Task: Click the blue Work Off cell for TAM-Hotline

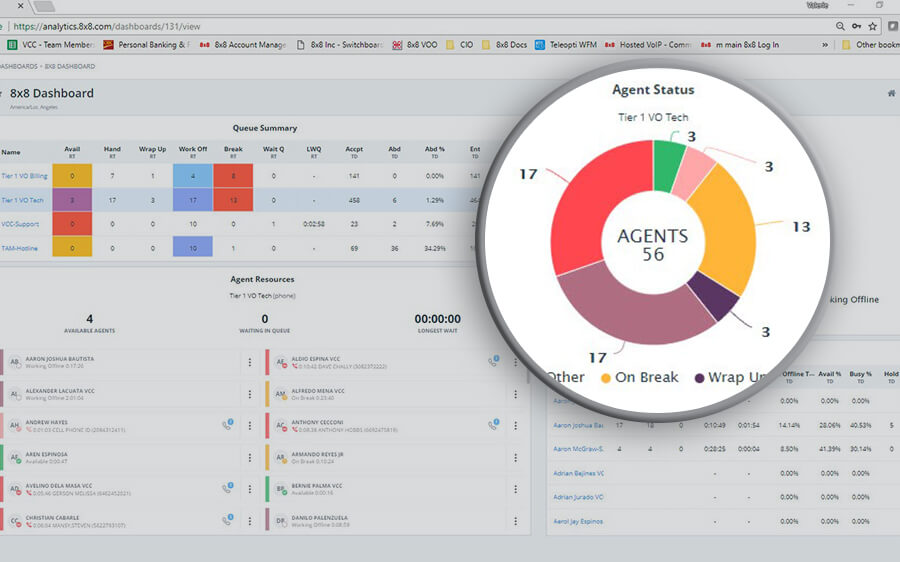Action: (x=193, y=248)
